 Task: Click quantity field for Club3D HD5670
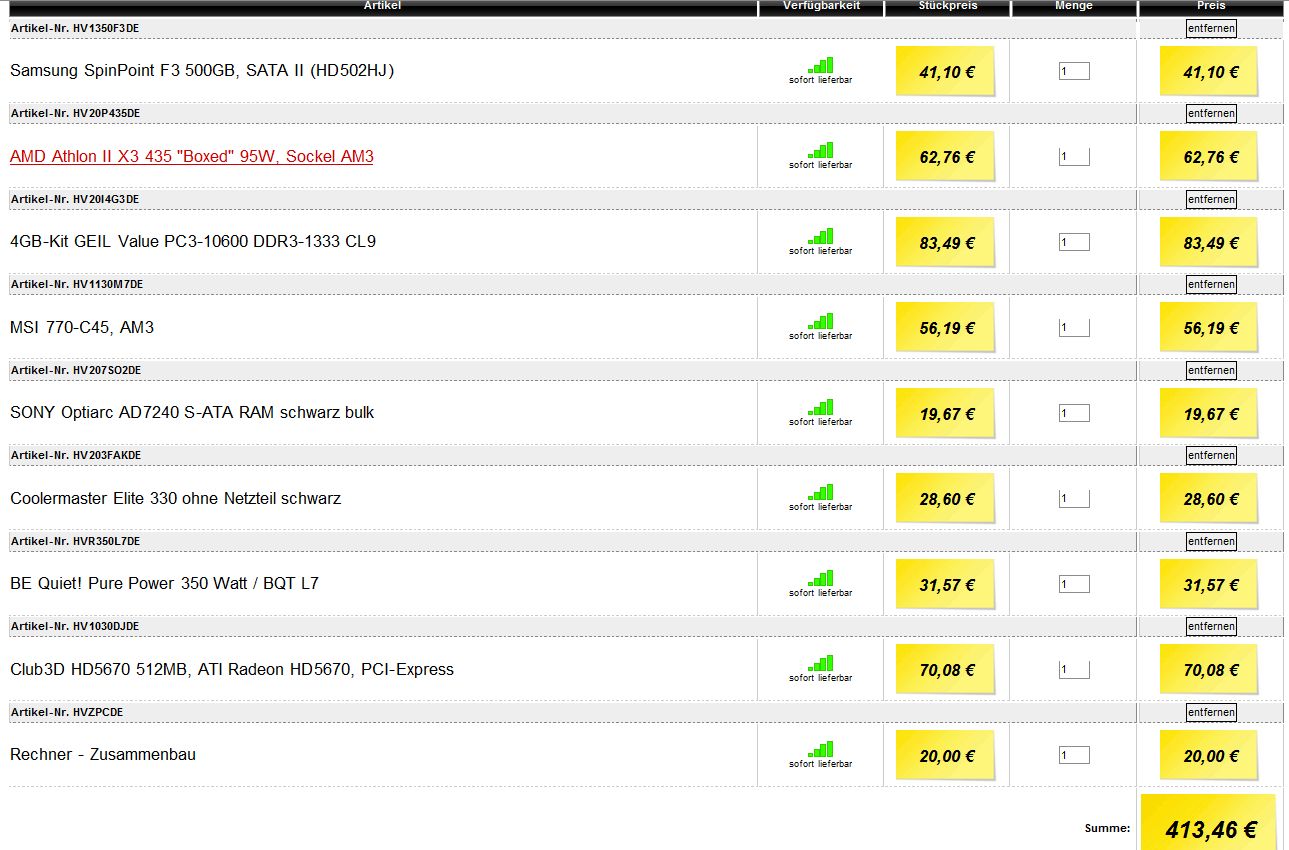(1074, 670)
